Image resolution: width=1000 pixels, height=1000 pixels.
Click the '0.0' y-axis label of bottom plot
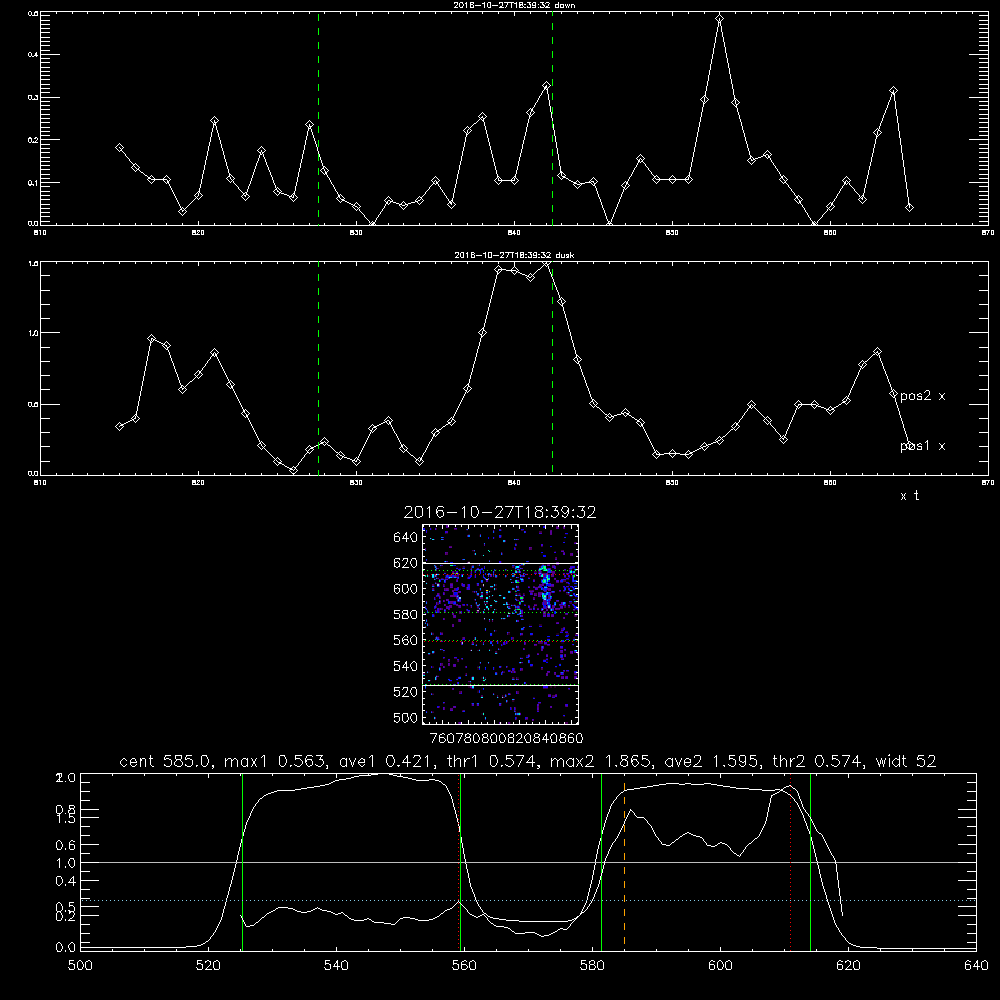[x=65, y=948]
